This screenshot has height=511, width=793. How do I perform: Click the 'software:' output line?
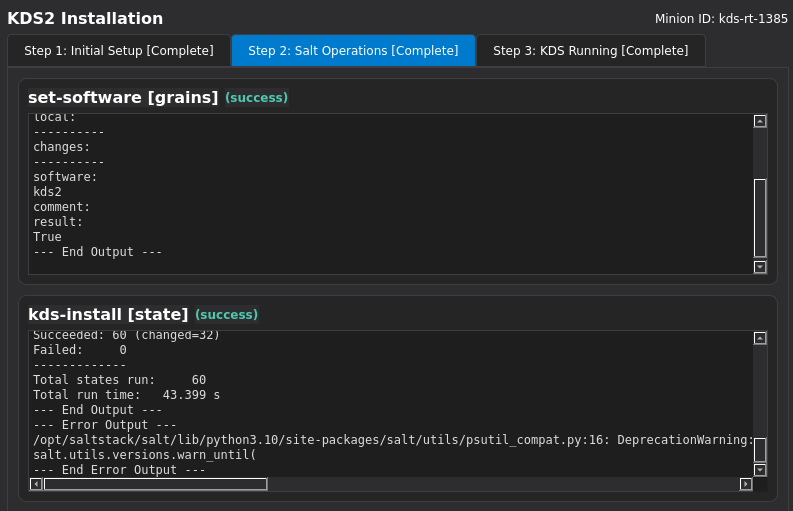click(65, 177)
